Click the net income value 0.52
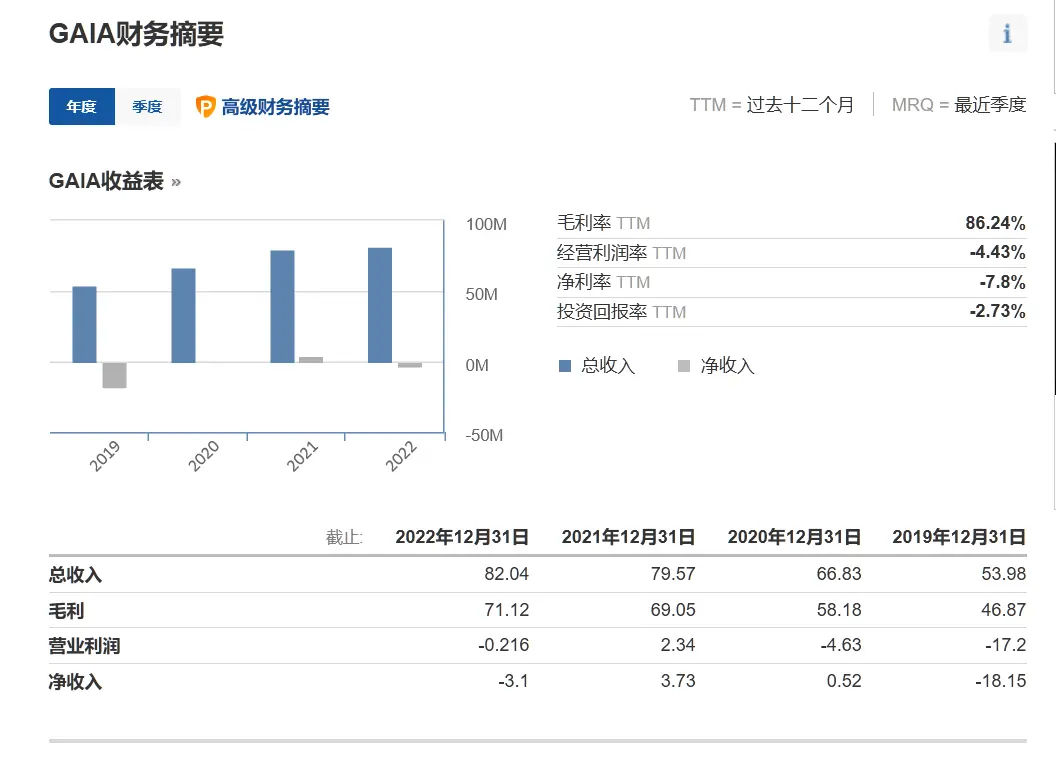Viewport: 1056px width, 758px height. (x=845, y=681)
